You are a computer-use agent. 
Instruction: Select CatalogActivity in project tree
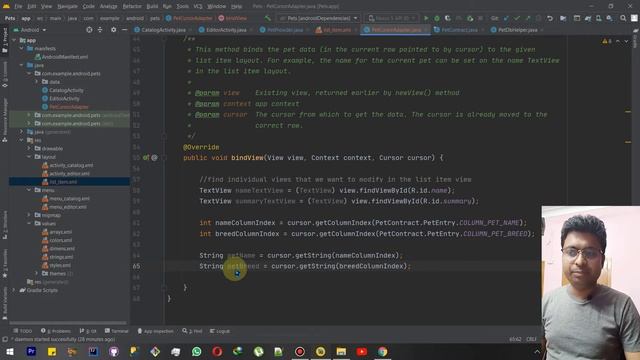coord(66,90)
